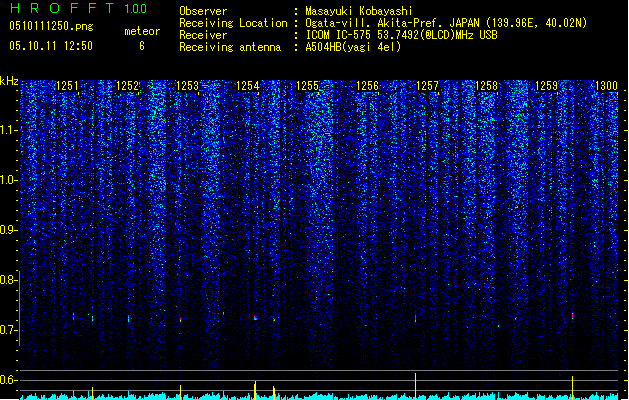Click the 'Receiving Location' label
This screenshot has width=629, height=400.
pyautogui.click(x=233, y=23)
